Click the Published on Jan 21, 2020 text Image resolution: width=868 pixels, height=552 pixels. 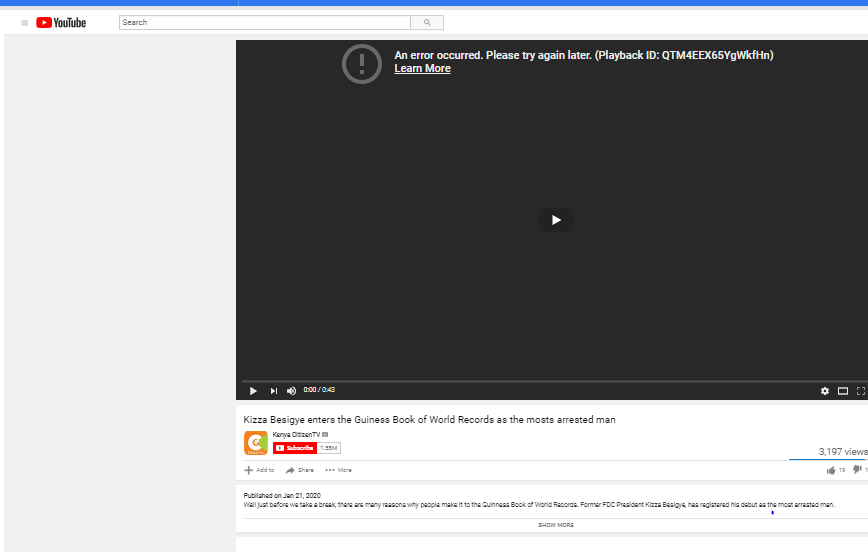point(282,496)
